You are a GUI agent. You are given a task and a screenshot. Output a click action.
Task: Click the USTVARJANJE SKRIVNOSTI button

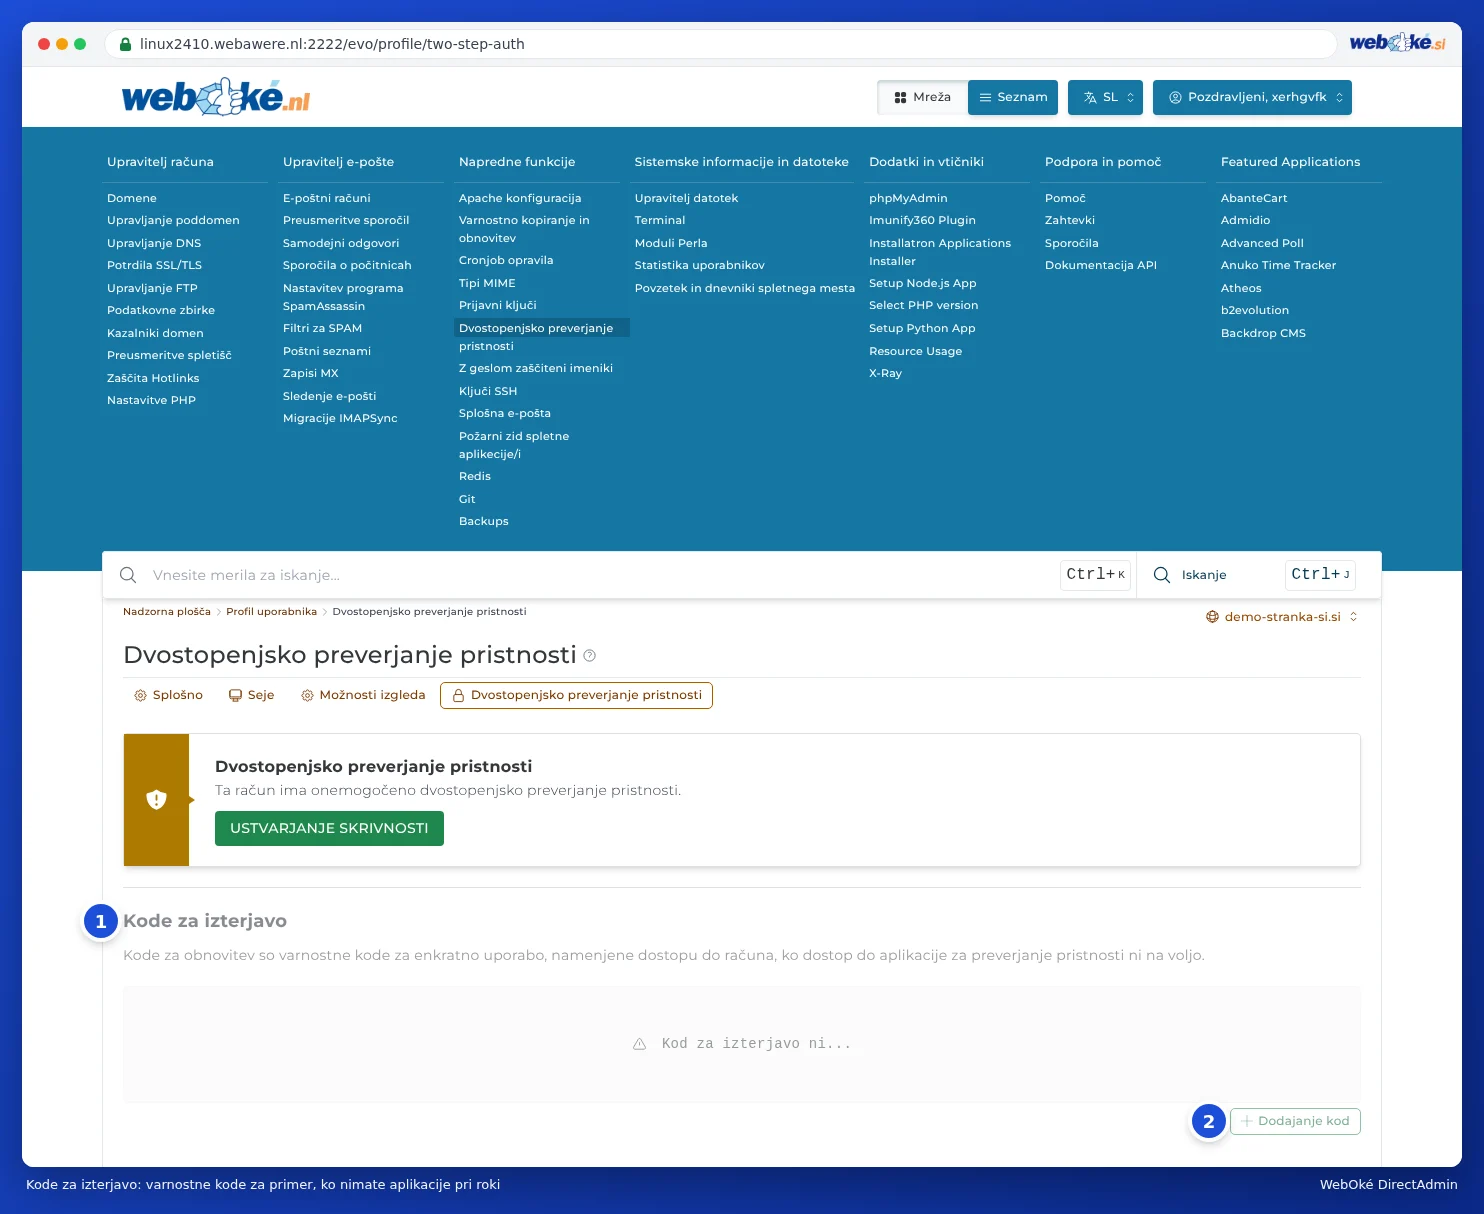[329, 828]
